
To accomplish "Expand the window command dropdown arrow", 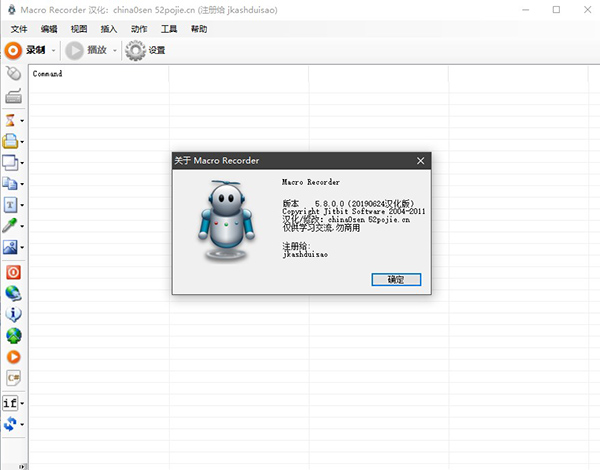I will click(x=22, y=163).
